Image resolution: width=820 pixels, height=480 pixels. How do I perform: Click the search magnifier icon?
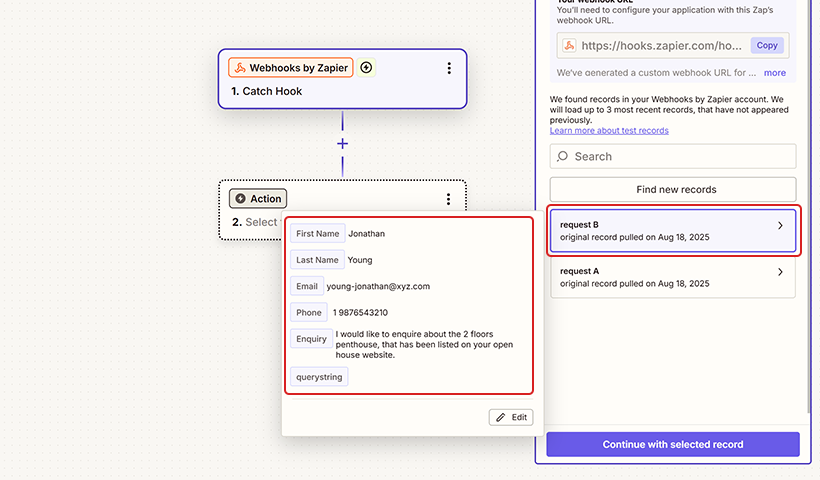[563, 157]
